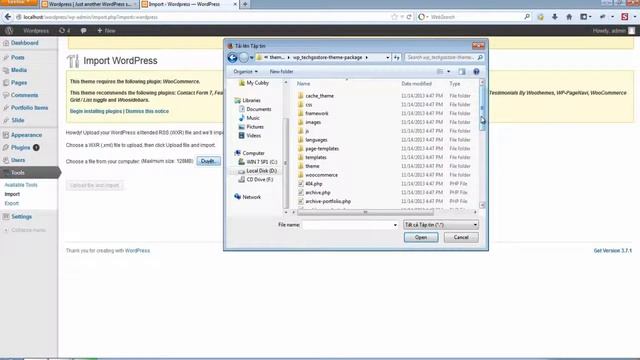Sort files by Name column header
This screenshot has width=640, height=360.
tap(303, 84)
